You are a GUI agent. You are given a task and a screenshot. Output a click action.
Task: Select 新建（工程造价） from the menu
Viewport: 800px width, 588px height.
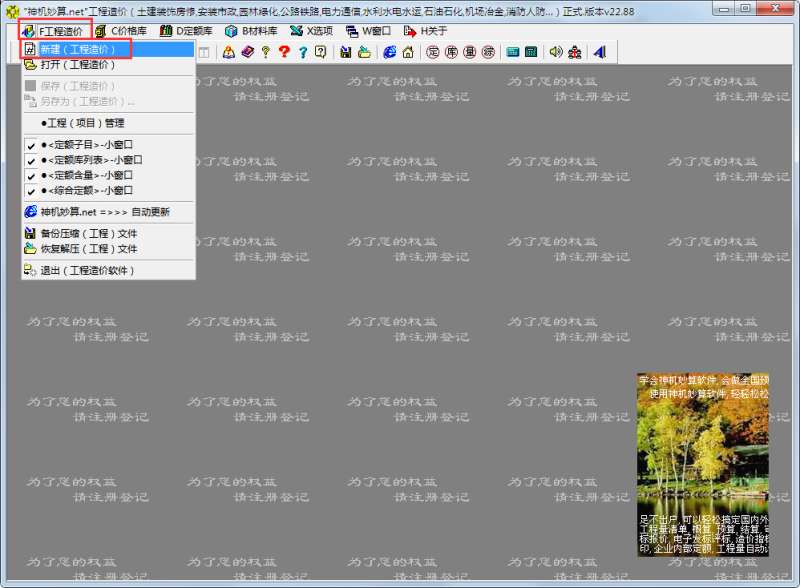[x=78, y=49]
